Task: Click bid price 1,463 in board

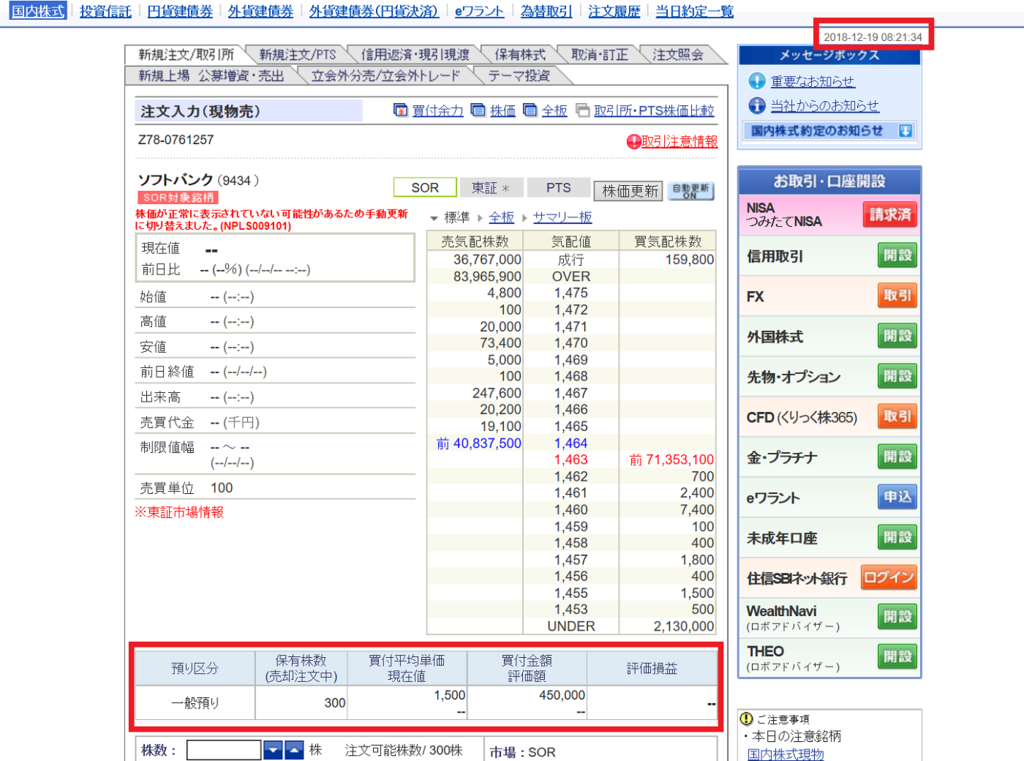Action: point(571,460)
